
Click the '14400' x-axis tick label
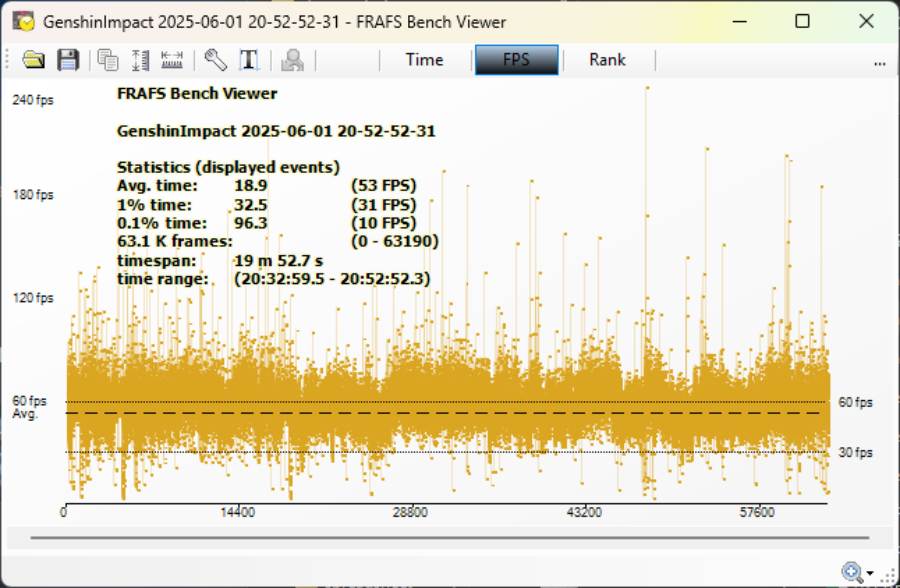tap(238, 512)
